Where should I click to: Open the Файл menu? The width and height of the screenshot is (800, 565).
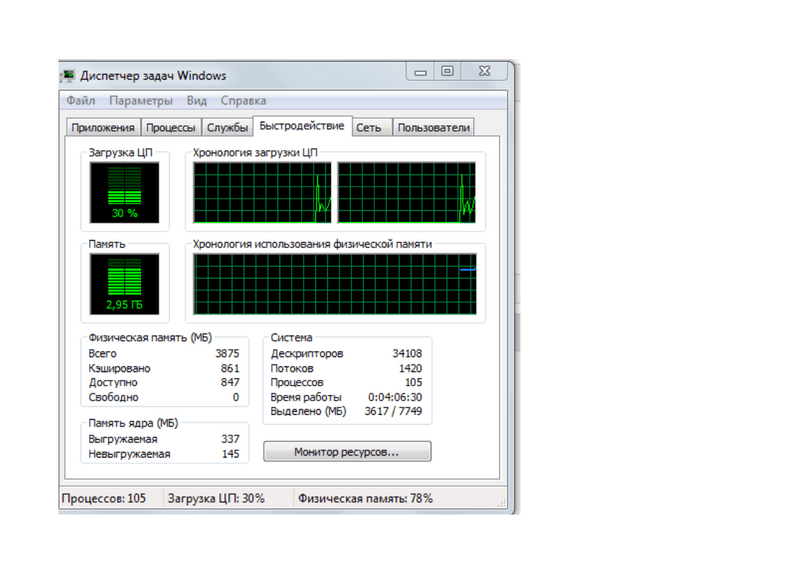(x=81, y=101)
